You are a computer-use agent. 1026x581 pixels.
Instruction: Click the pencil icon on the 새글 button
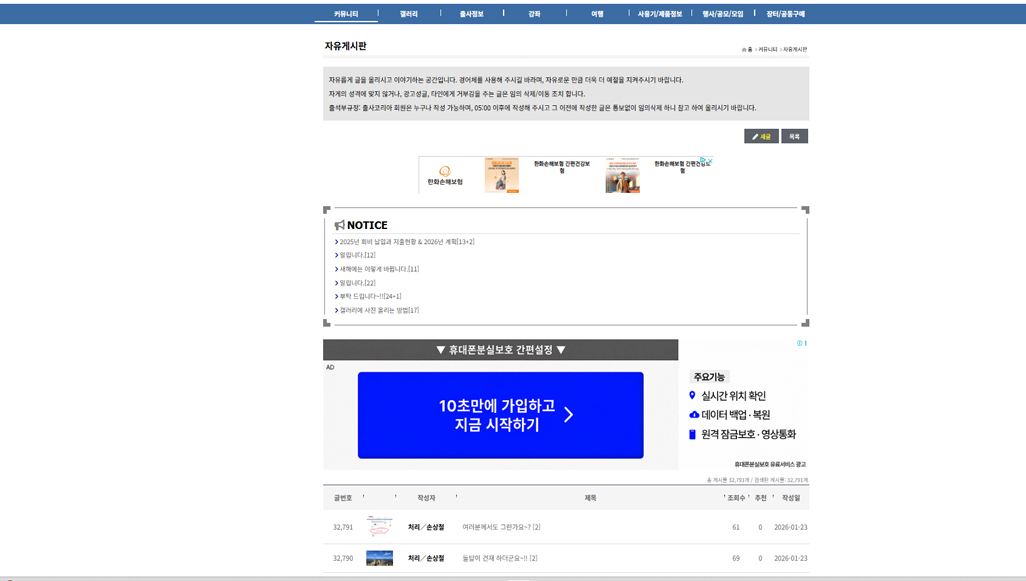pos(755,137)
